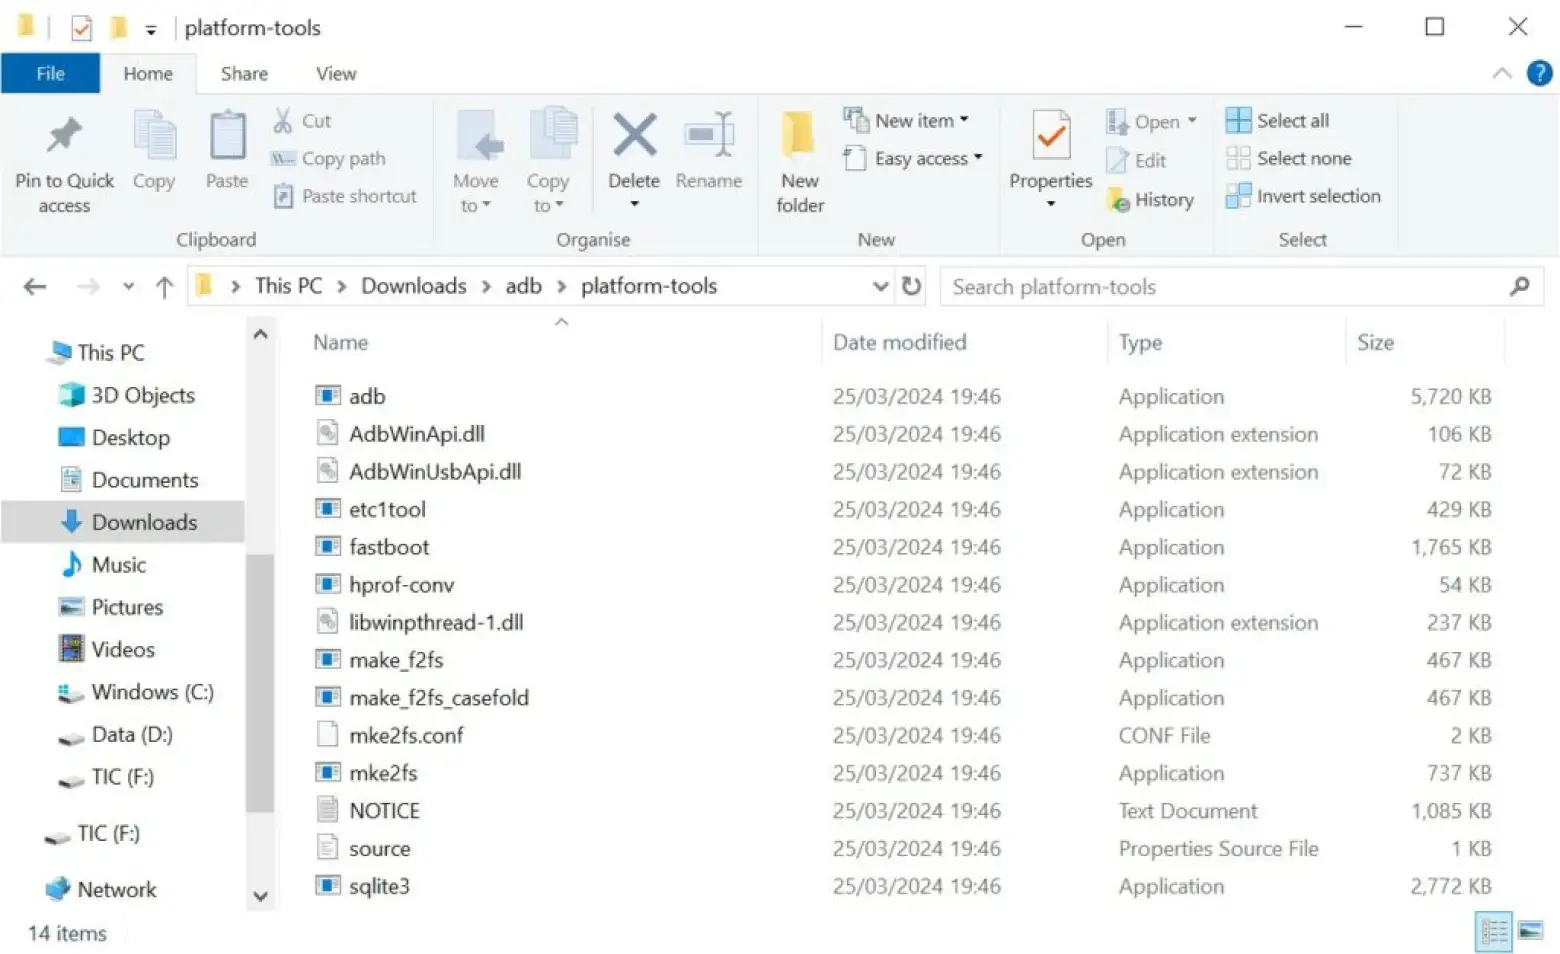Viewport: 1560px width, 954px height.
Task: Select Pictures in navigation pane
Action: coord(111,607)
